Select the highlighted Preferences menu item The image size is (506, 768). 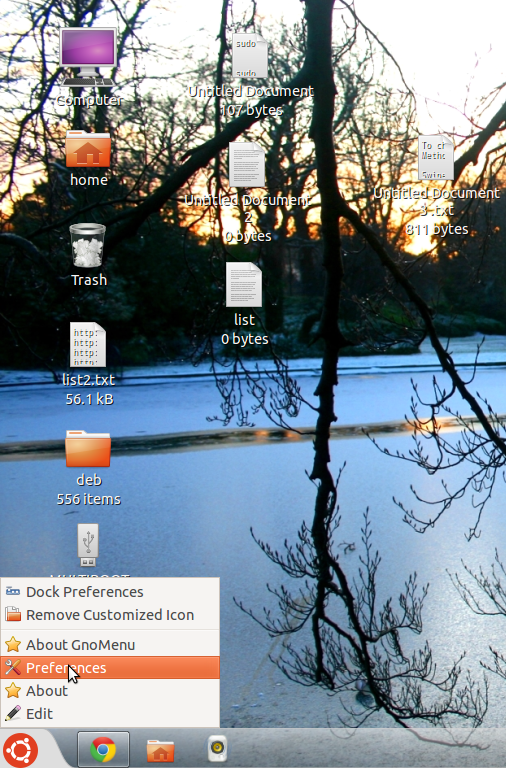[110, 668]
